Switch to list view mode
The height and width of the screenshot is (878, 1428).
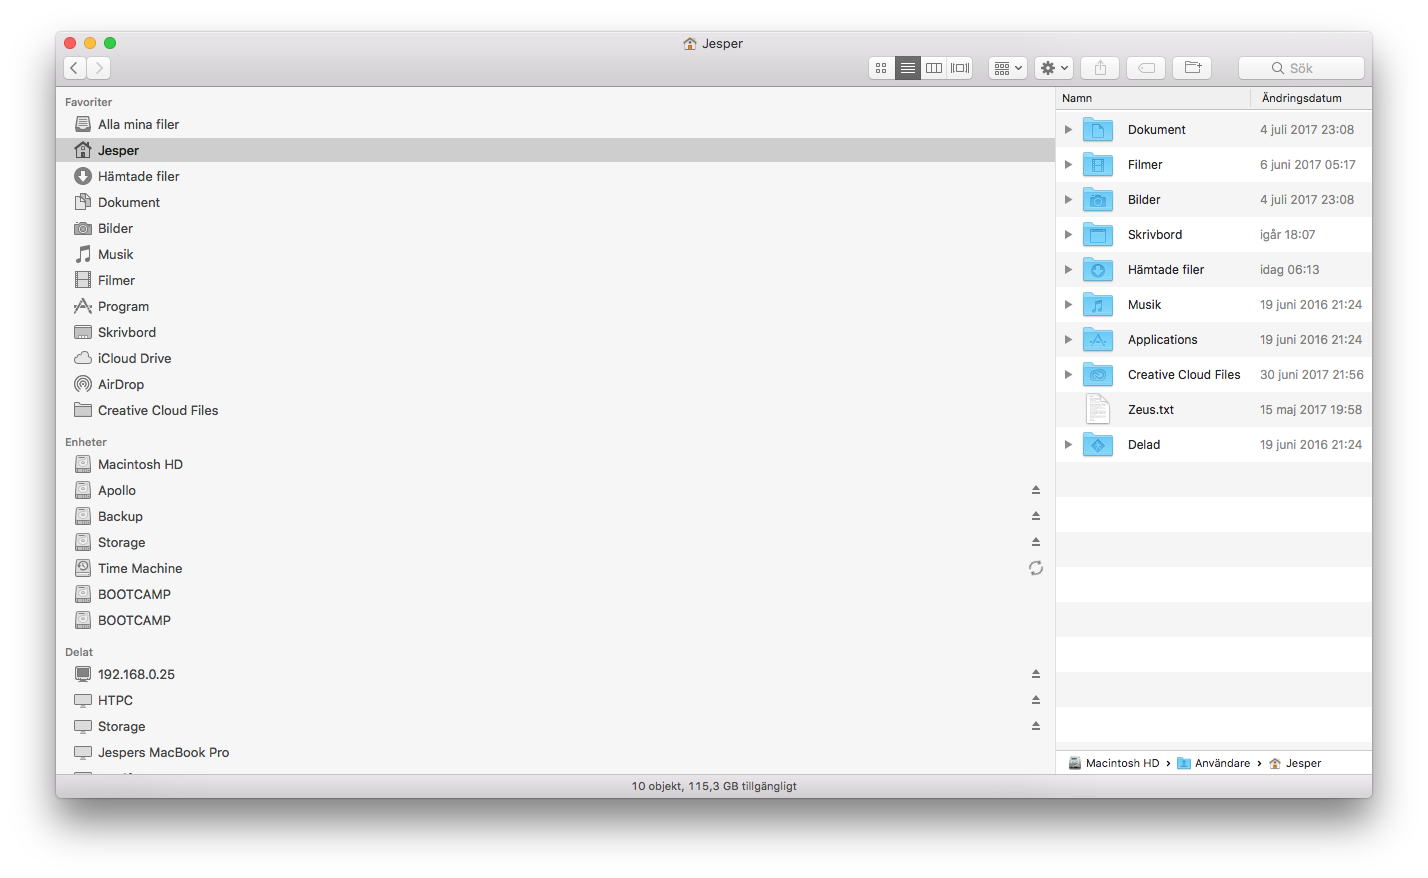click(x=908, y=68)
